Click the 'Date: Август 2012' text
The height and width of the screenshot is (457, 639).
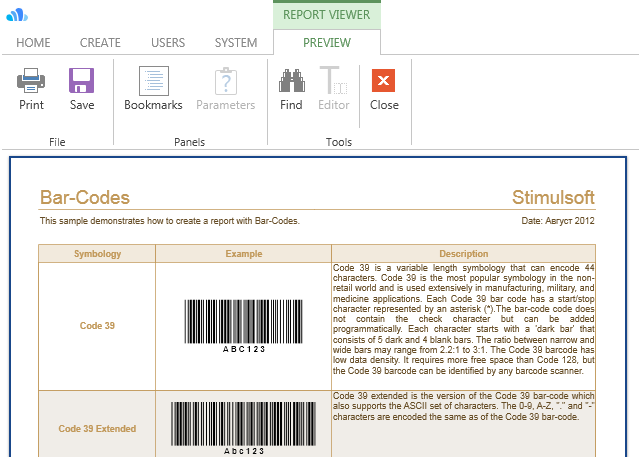[x=558, y=221]
